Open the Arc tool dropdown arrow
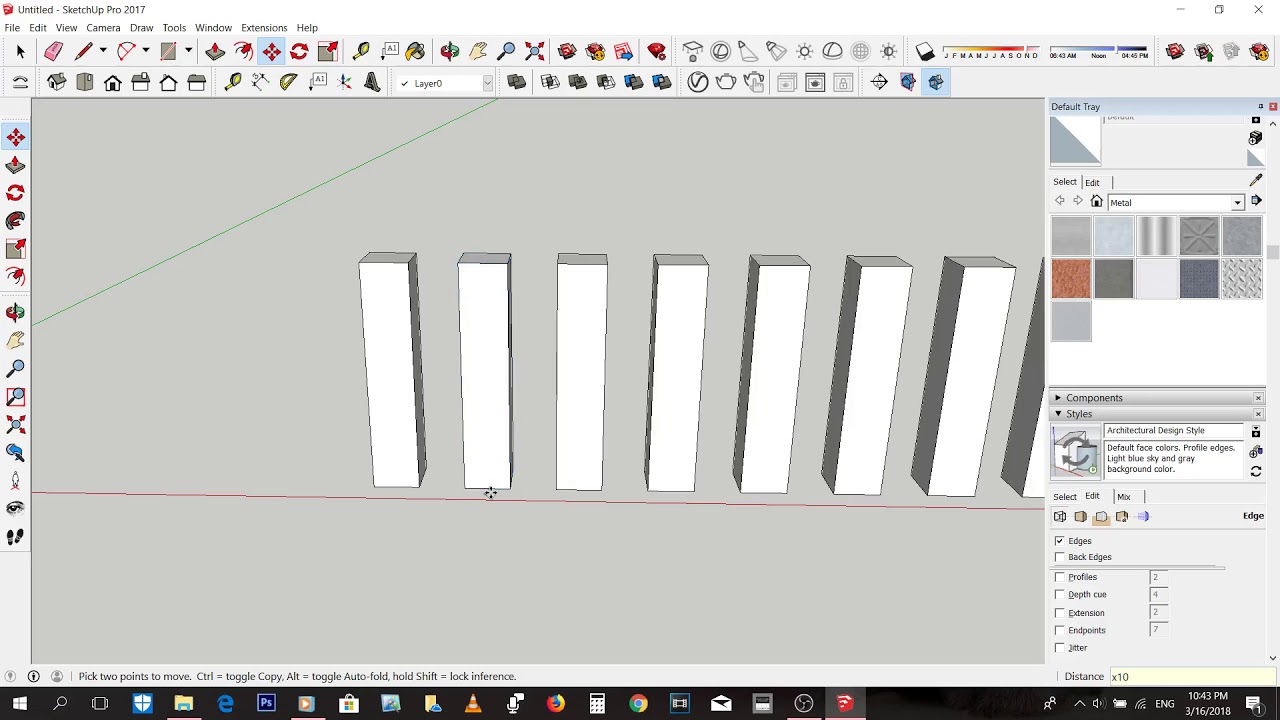 click(145, 51)
